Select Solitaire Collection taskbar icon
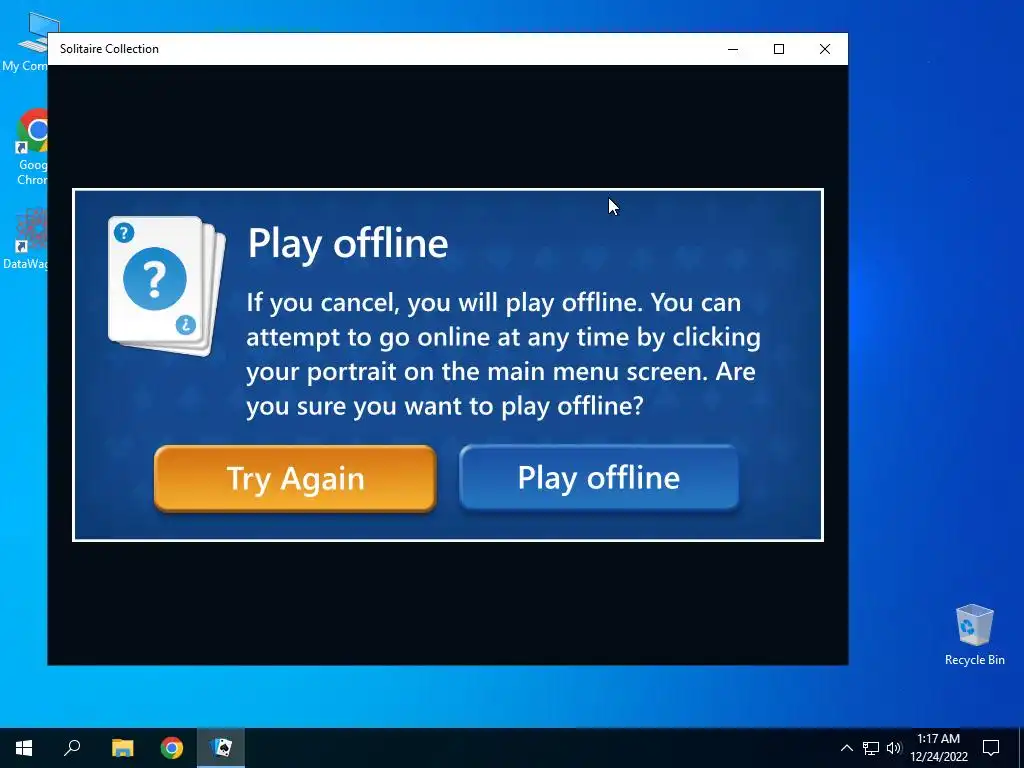The height and width of the screenshot is (768, 1024). pos(221,748)
